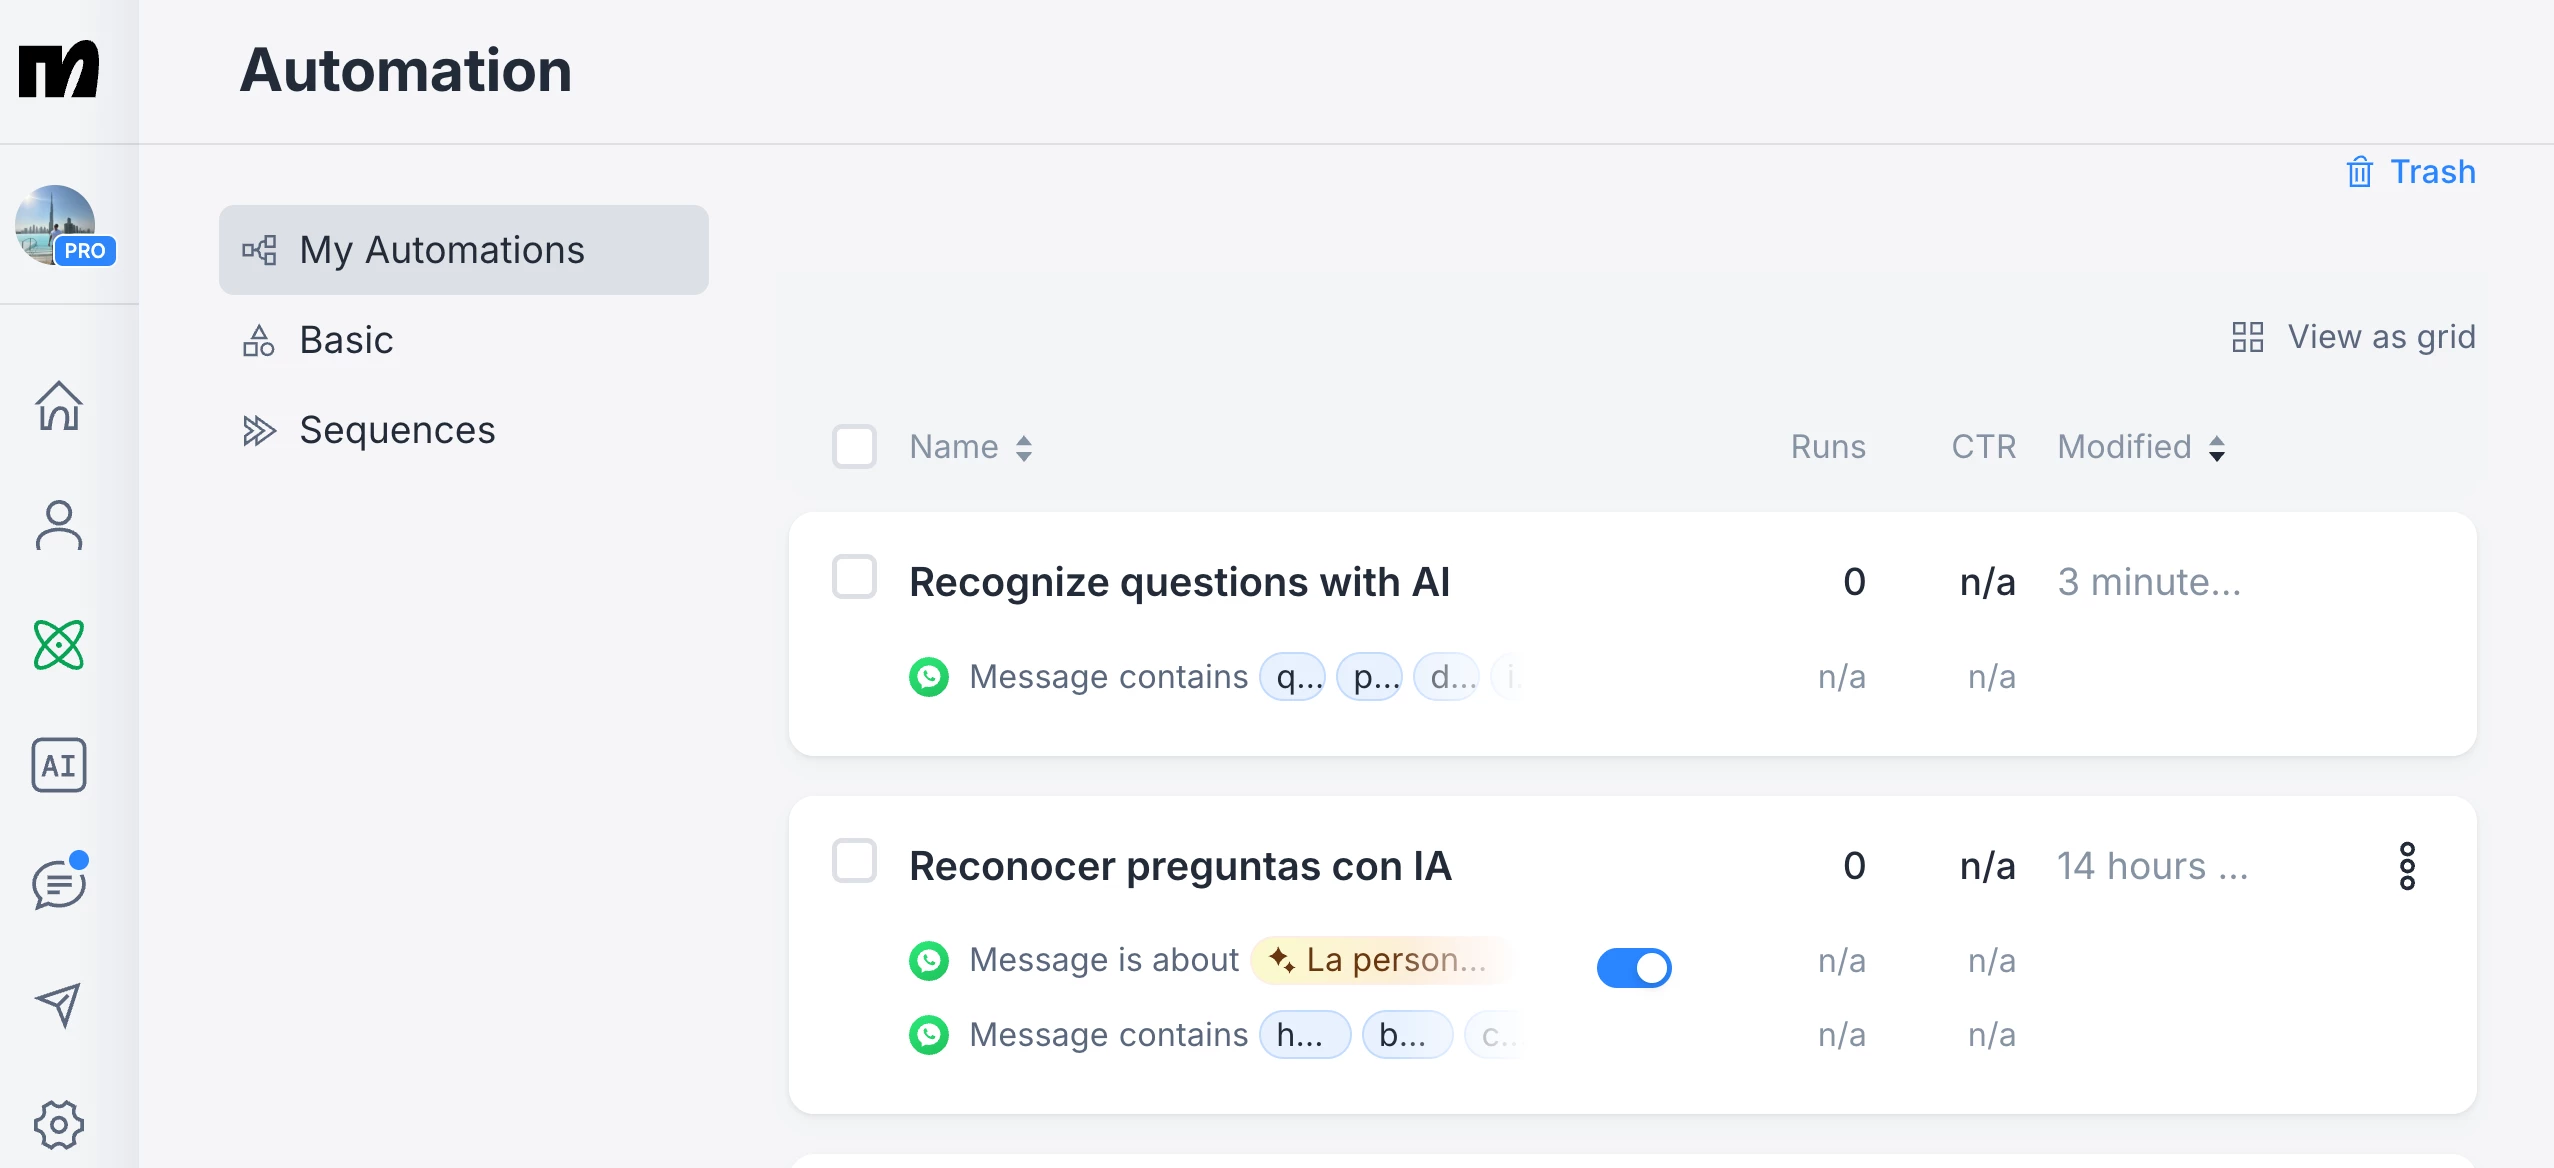This screenshot has height=1168, width=2554.
Task: Open Live Chat bubble icon
Action: [x=59, y=885]
